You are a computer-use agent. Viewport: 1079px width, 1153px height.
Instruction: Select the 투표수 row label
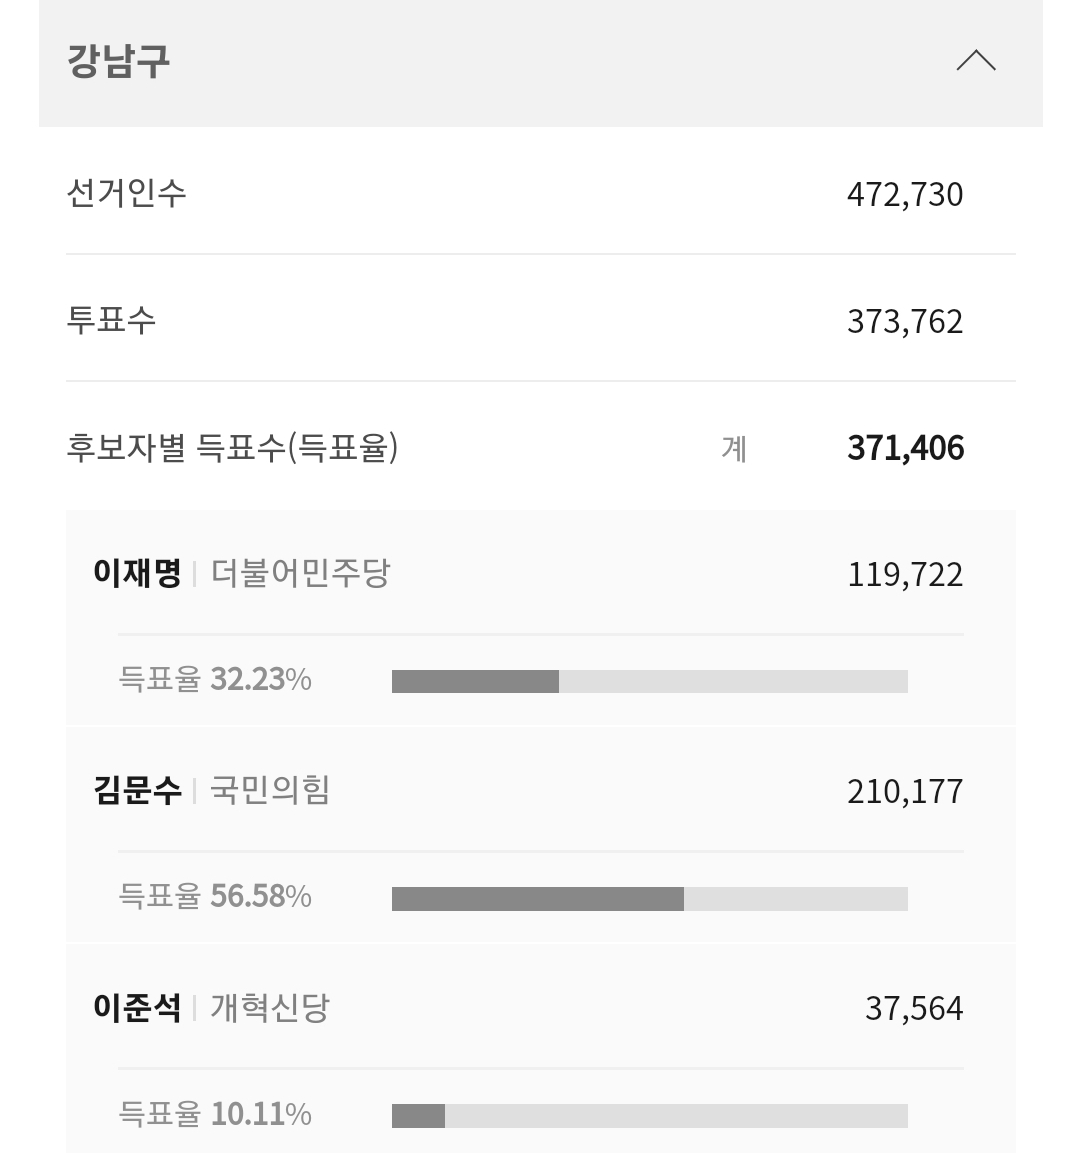click(x=111, y=320)
